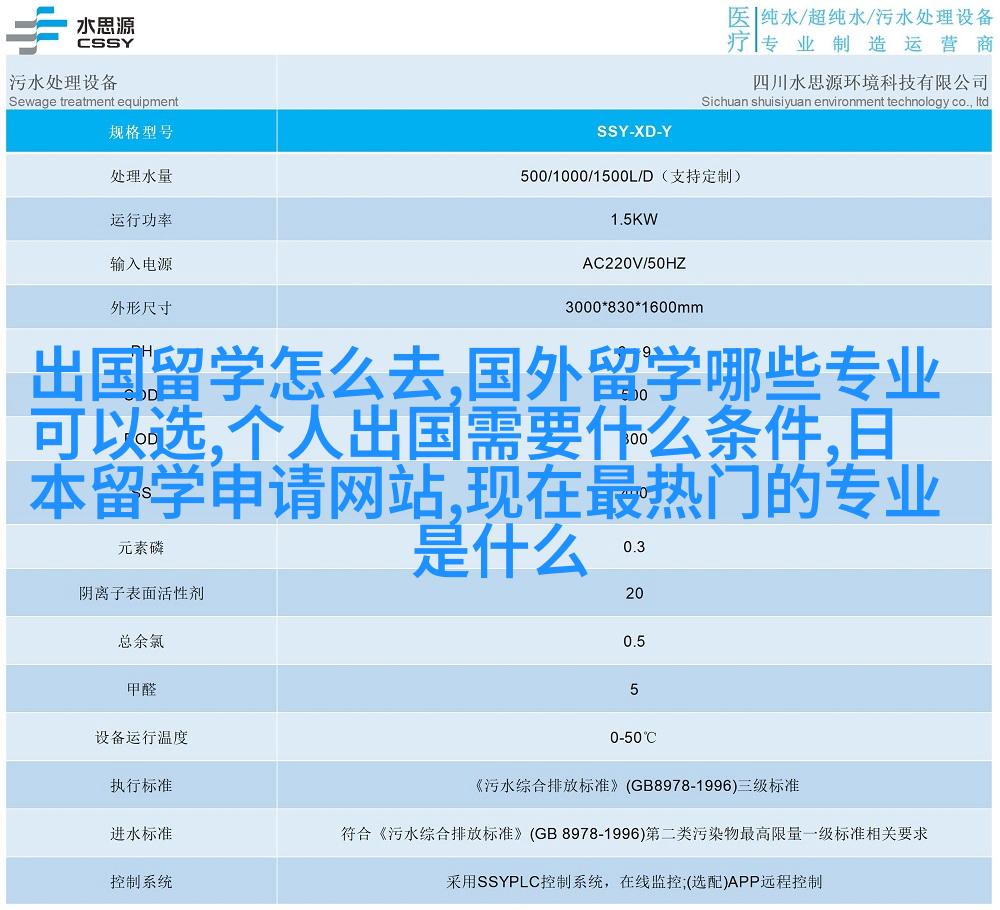Click the 专业制造运营商 slogan
This screenshot has height=910, width=1000.
click(877, 43)
